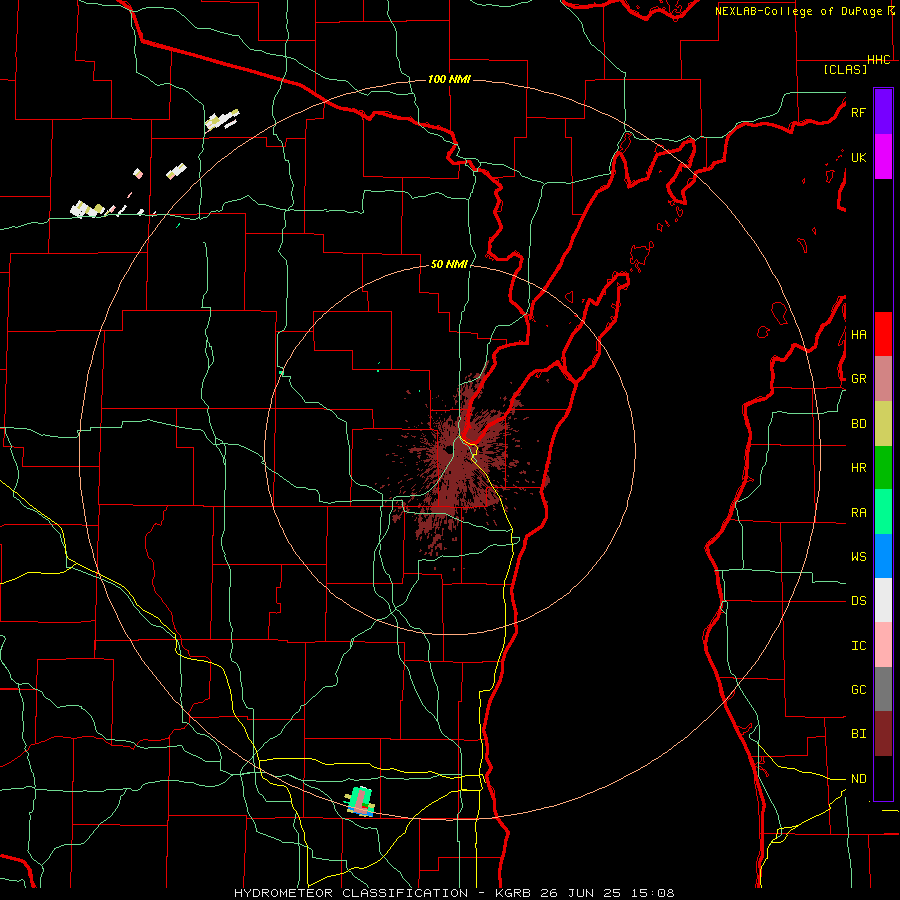Screen dimensions: 900x900
Task: Click the GC gray legend swatch
Action: pos(883,689)
